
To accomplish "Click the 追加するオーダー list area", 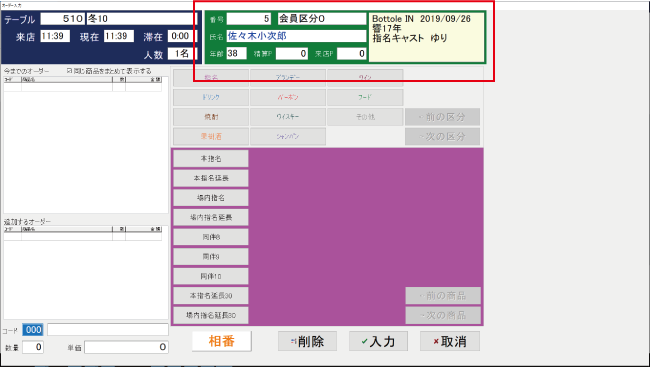I will pos(86,273).
